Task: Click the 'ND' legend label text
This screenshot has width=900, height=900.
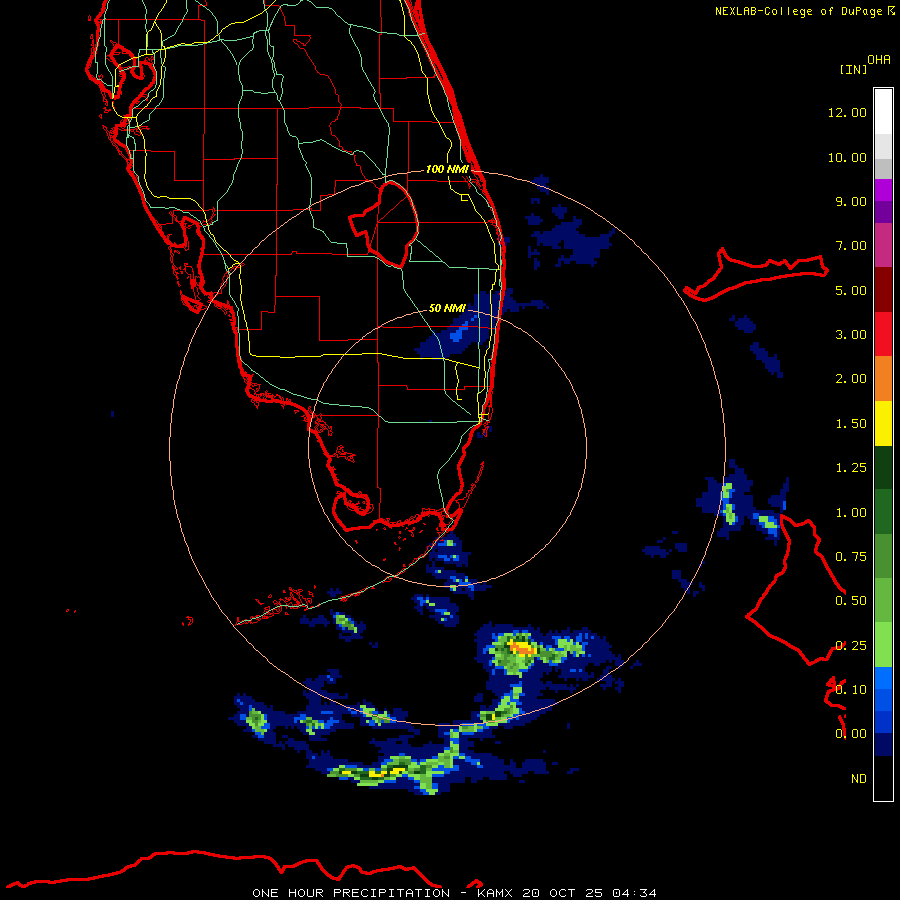Action: tap(859, 779)
